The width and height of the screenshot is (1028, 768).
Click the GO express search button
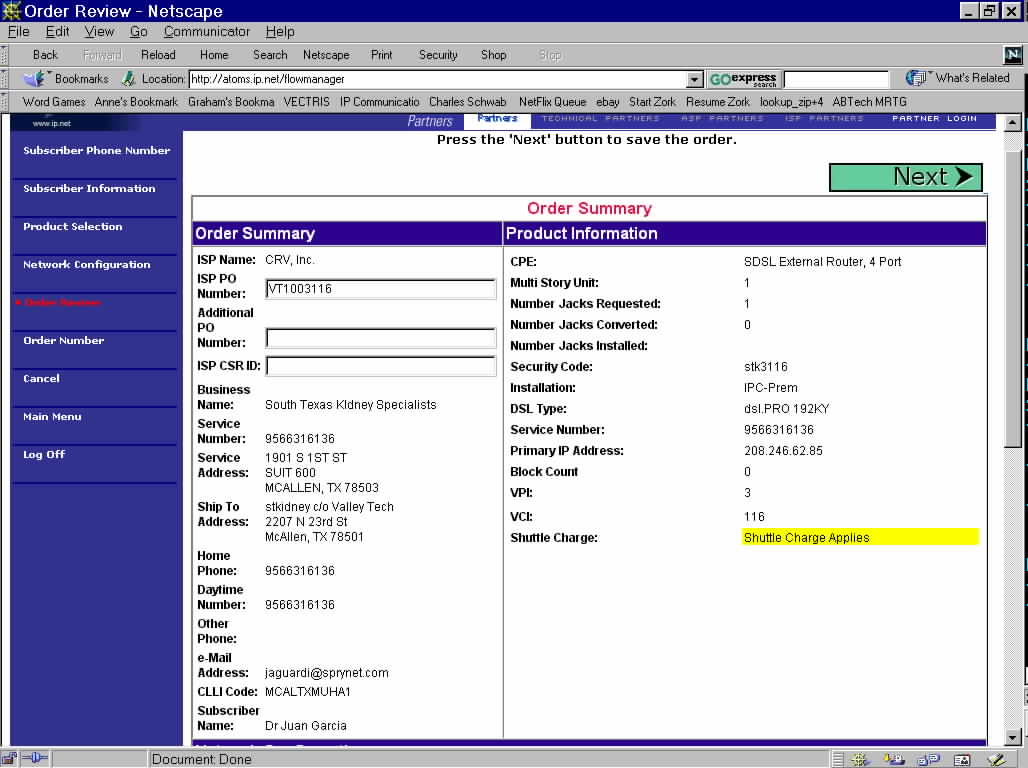(x=743, y=79)
